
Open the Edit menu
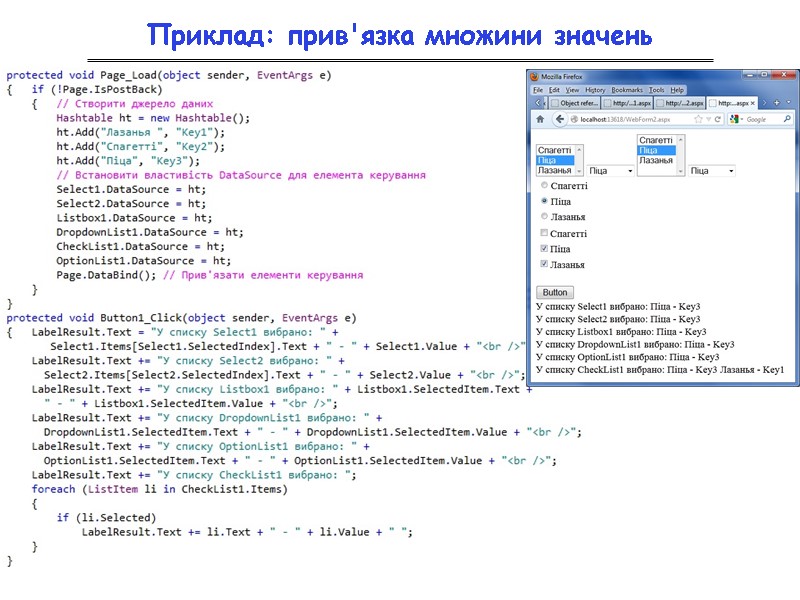coord(554,90)
